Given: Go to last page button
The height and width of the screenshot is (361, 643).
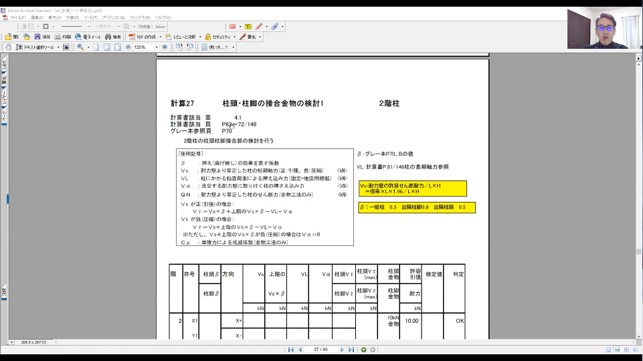Looking at the screenshot, I should point(351,350).
